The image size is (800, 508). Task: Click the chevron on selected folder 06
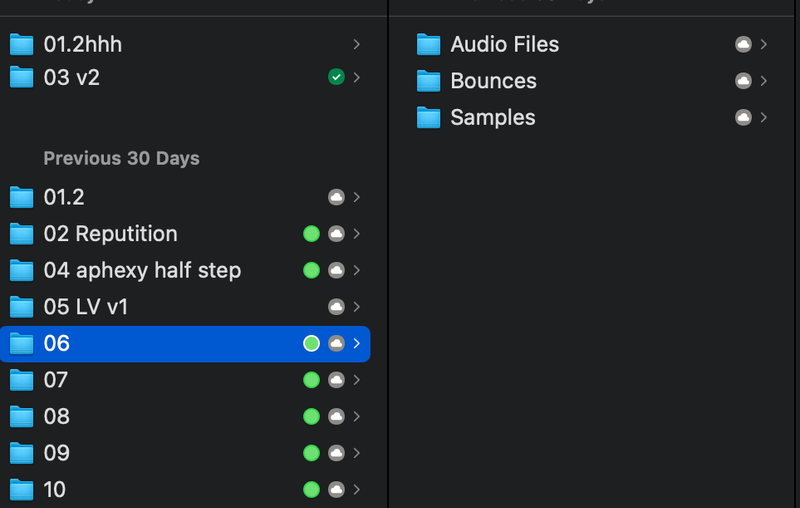click(357, 343)
